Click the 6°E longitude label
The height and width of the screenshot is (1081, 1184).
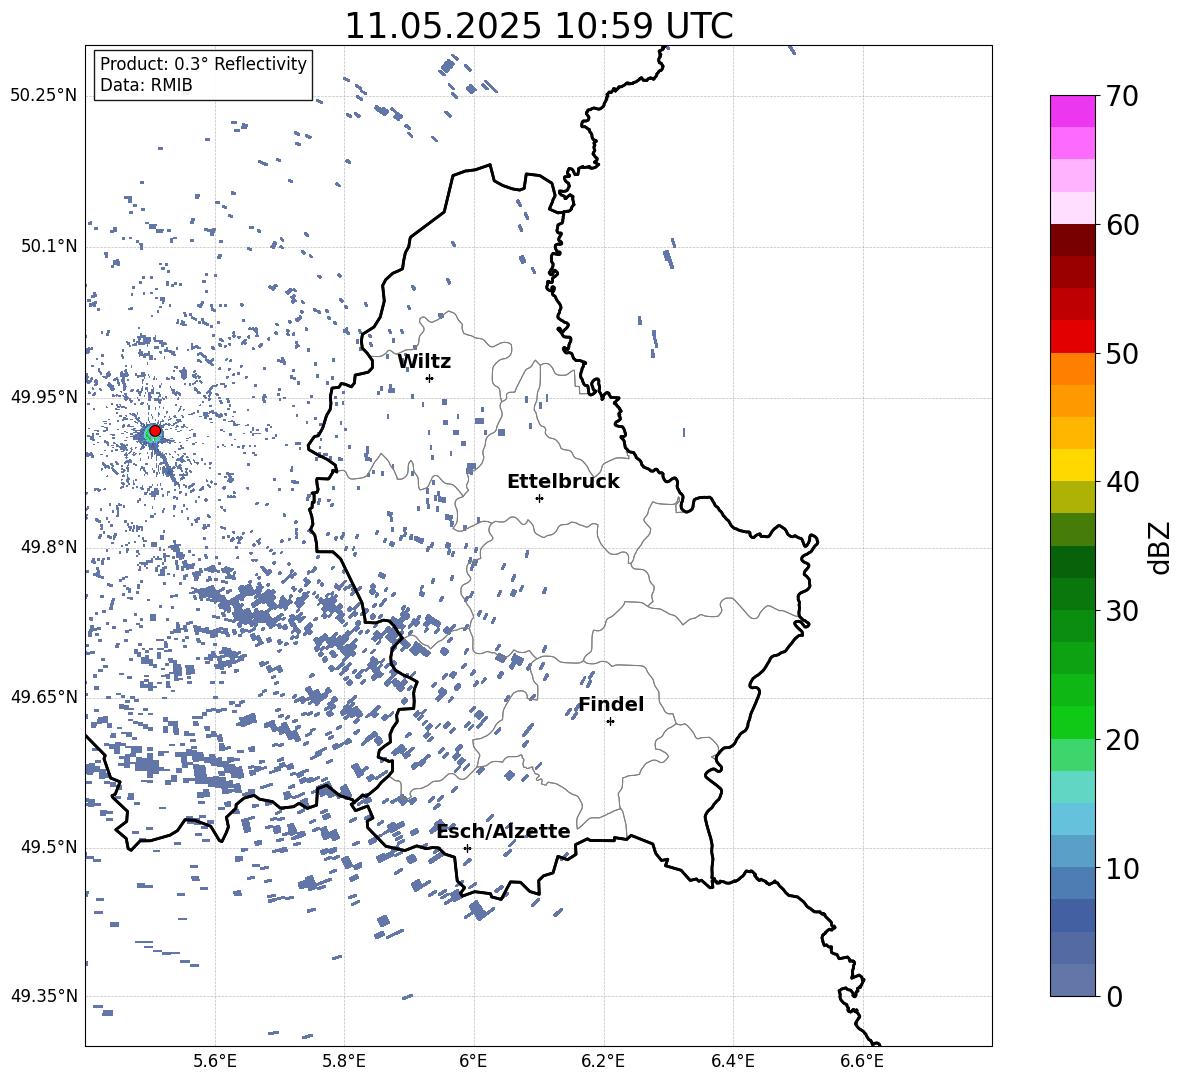(473, 1061)
